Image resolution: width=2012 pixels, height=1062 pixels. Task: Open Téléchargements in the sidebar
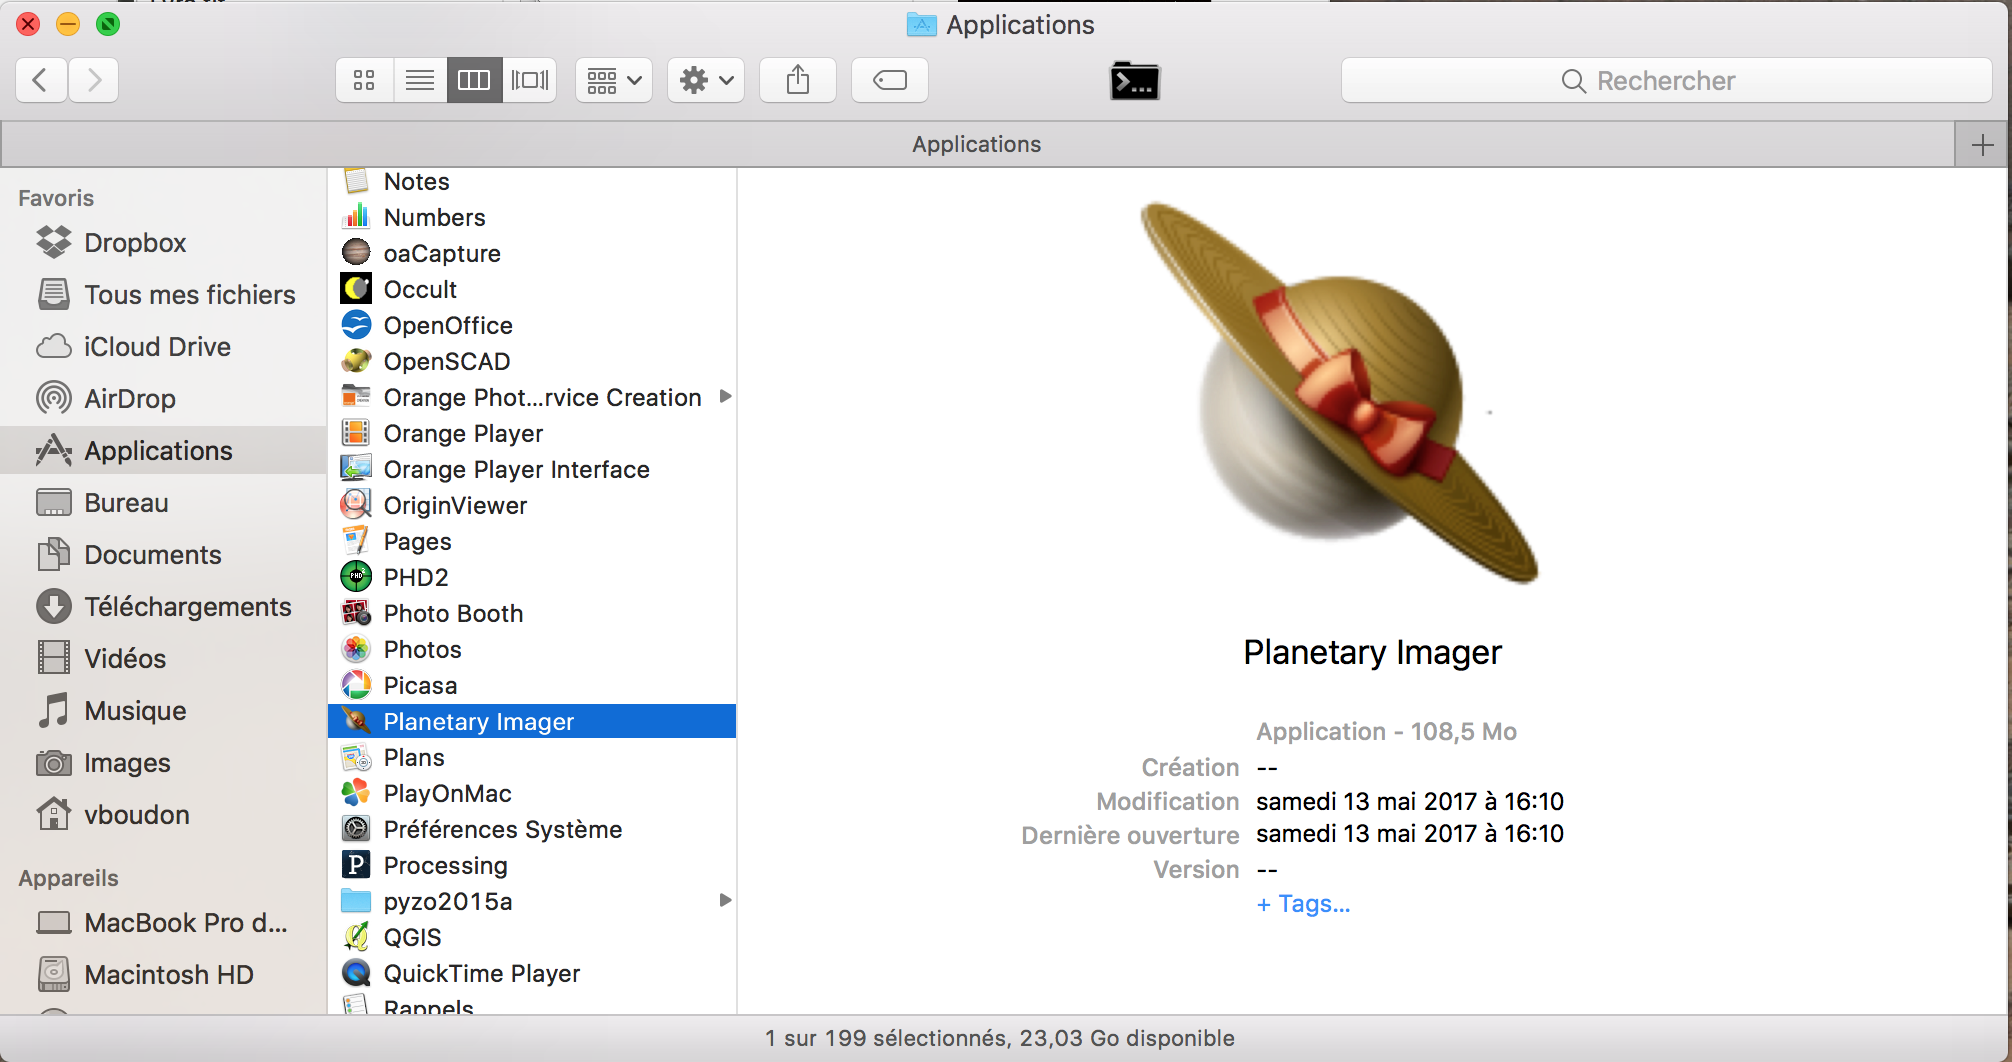[x=187, y=607]
